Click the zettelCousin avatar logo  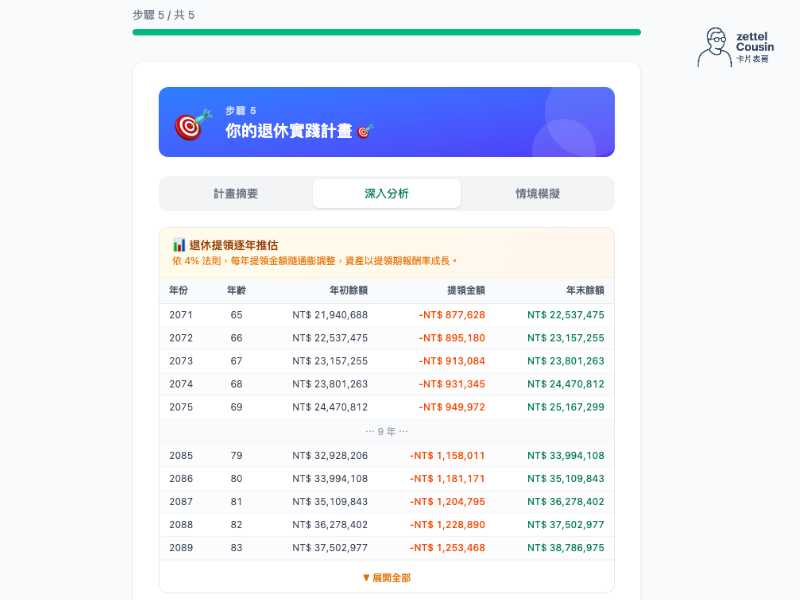coord(716,40)
